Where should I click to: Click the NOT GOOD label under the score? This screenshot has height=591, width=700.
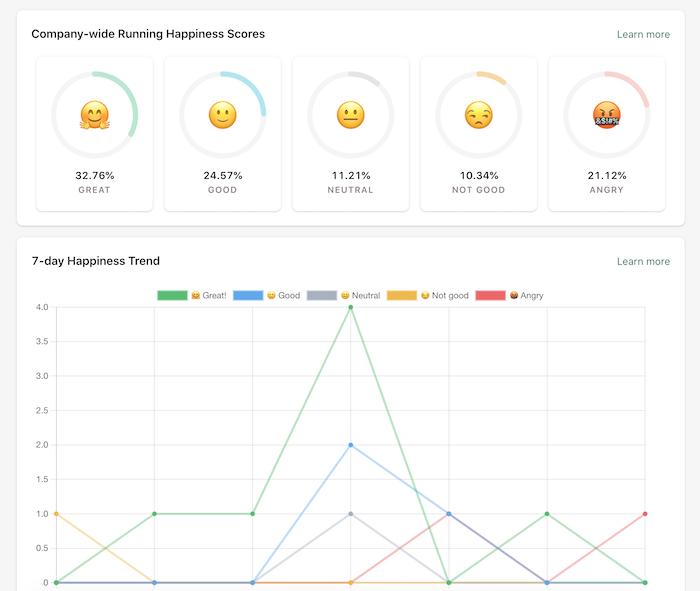[479, 190]
